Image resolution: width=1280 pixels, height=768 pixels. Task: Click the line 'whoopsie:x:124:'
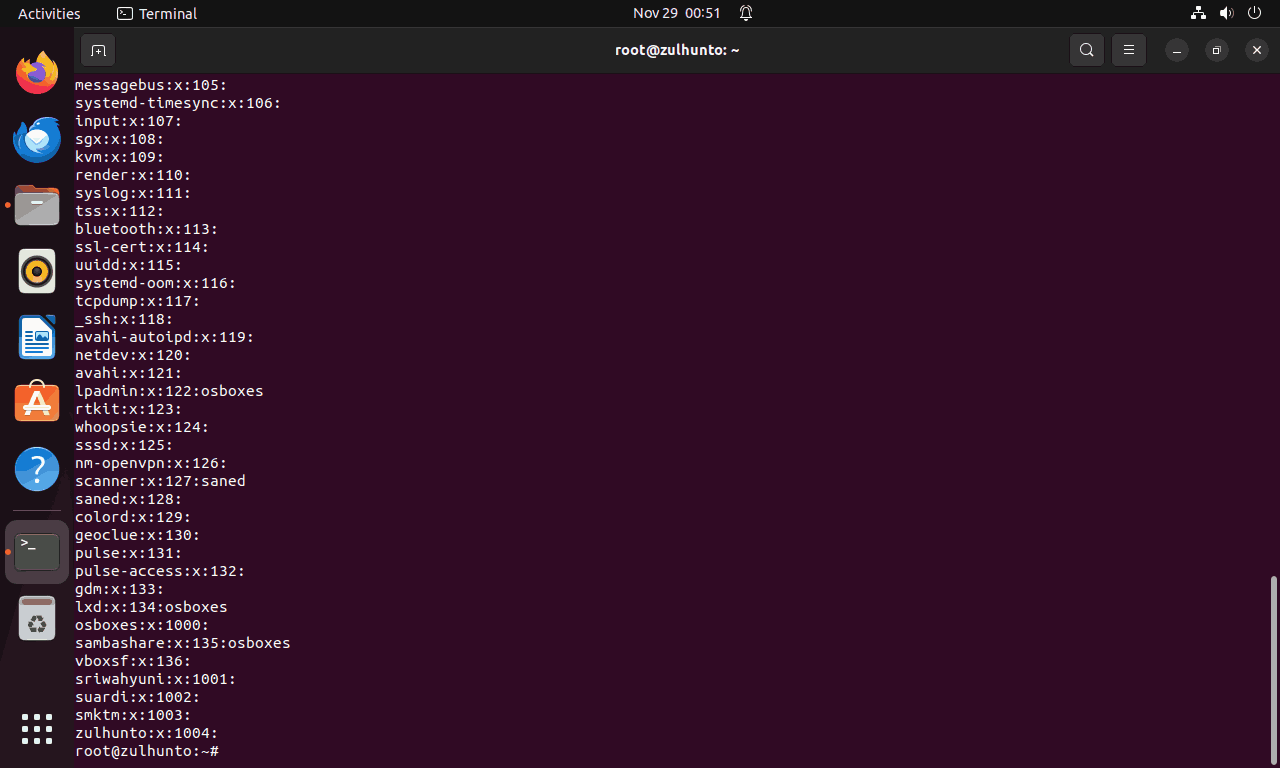coord(142,427)
